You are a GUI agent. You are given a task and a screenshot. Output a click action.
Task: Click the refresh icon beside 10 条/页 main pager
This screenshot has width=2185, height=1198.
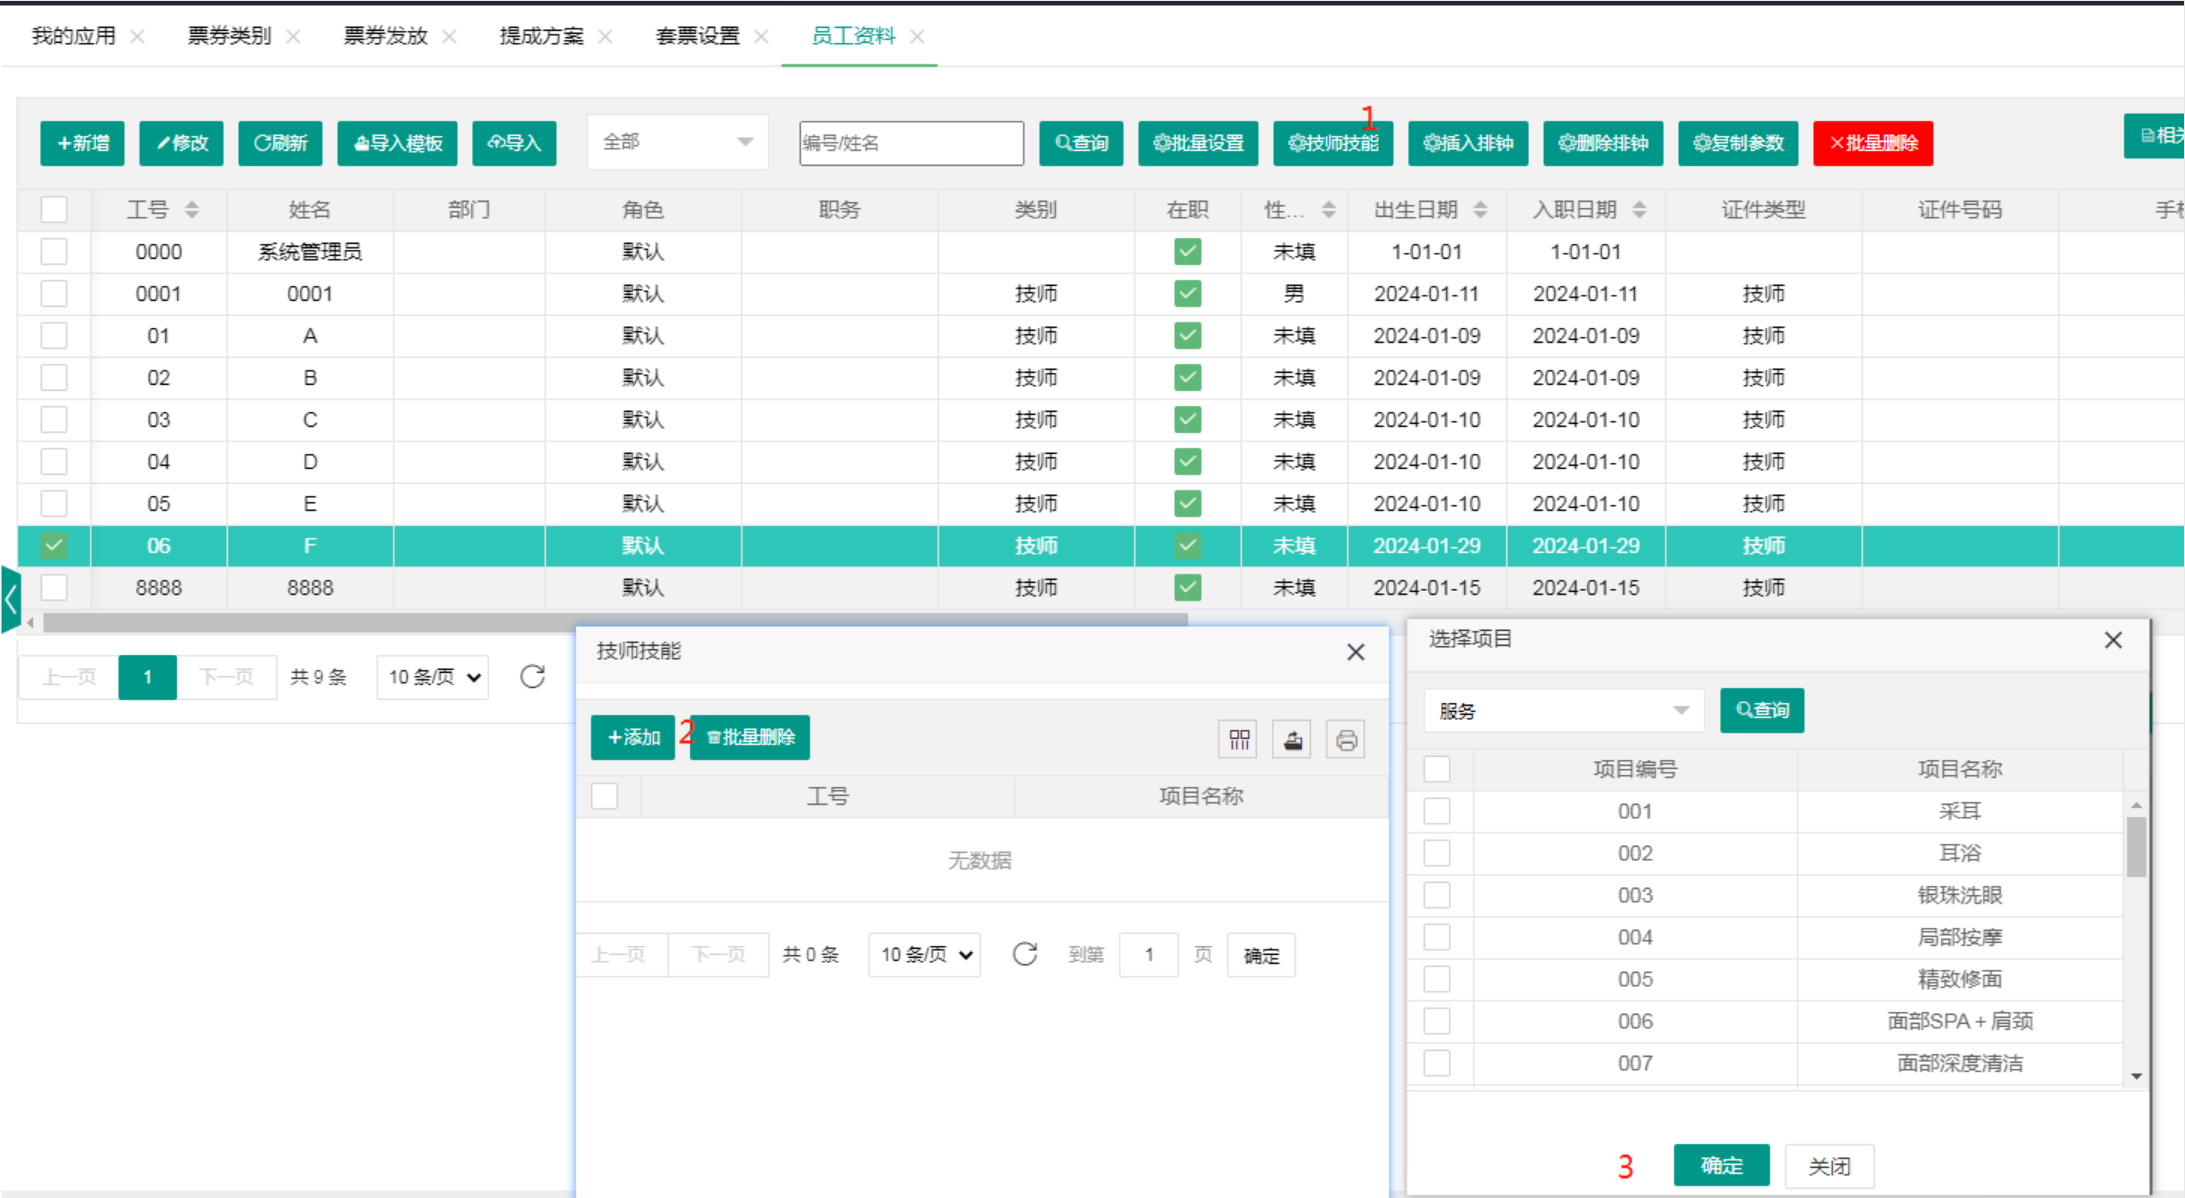click(533, 677)
